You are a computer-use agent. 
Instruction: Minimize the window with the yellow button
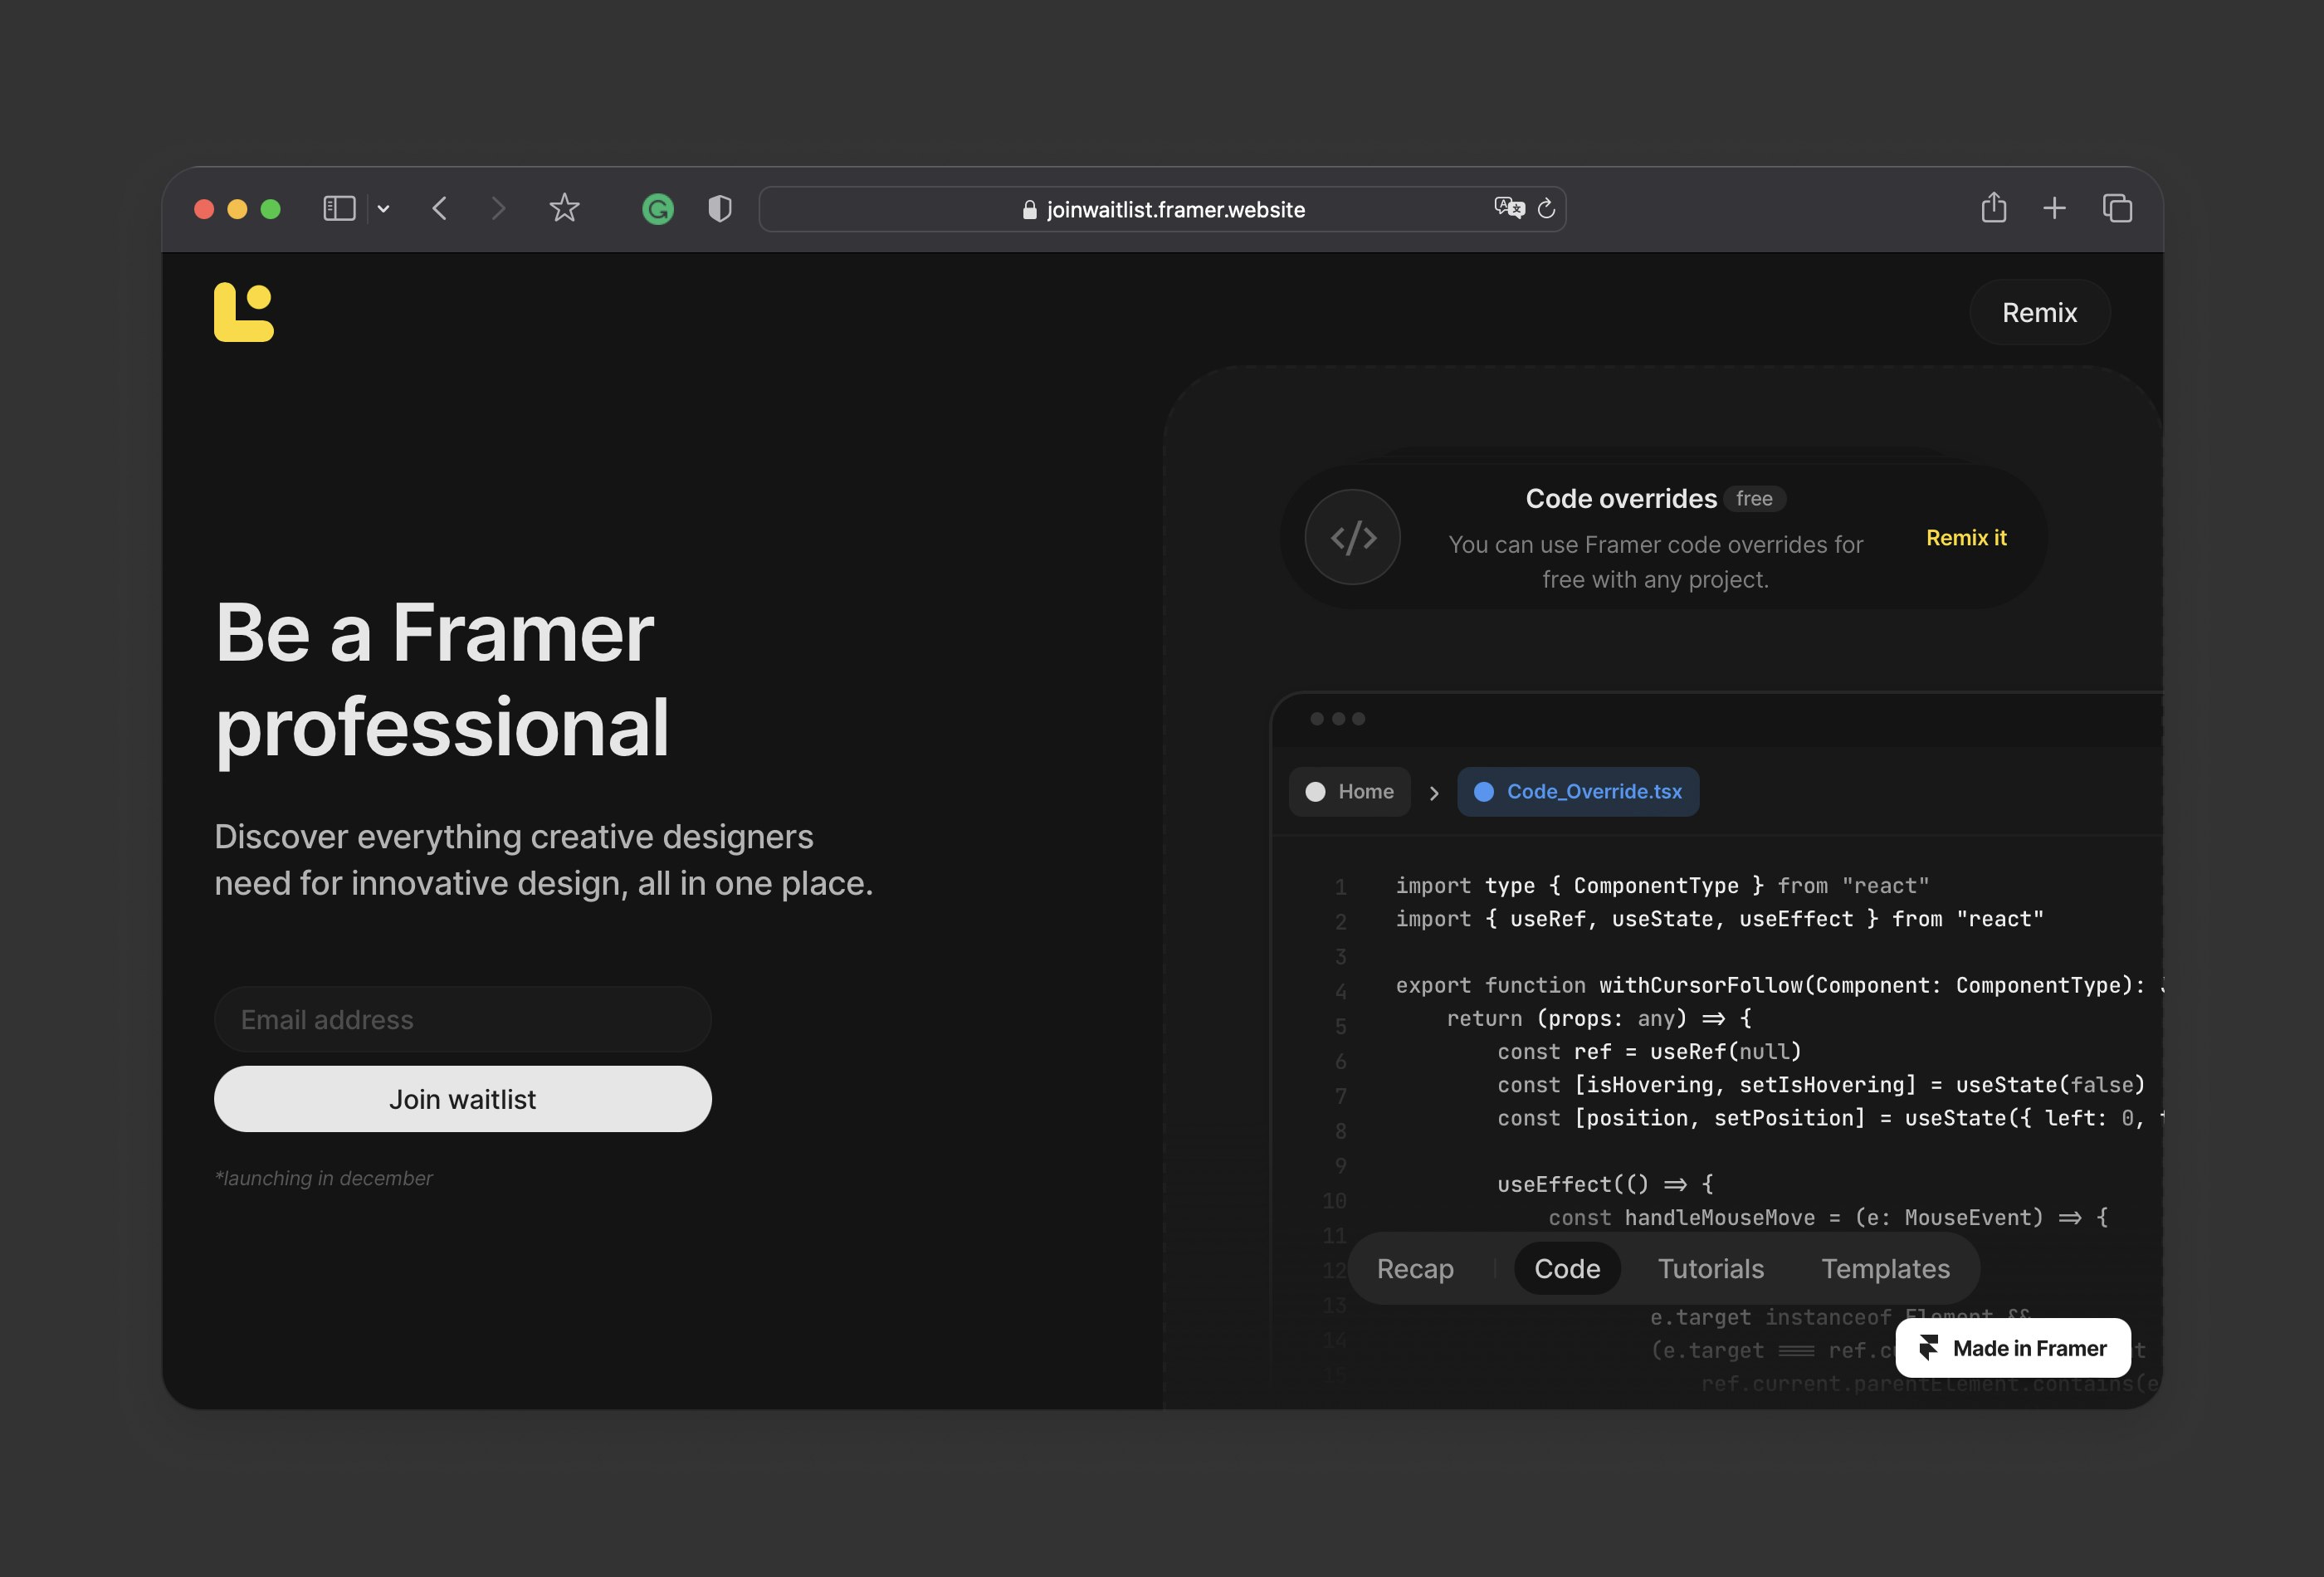[237, 209]
